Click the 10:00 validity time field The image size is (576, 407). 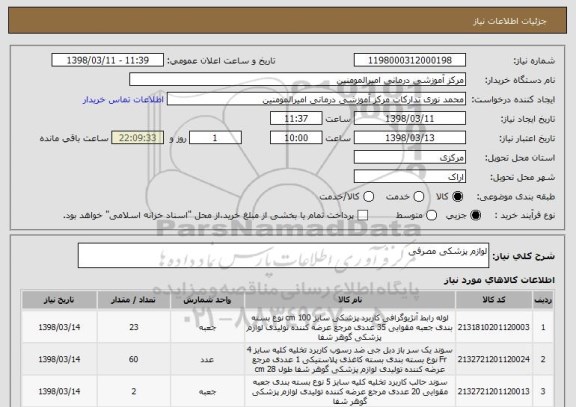coord(296,138)
